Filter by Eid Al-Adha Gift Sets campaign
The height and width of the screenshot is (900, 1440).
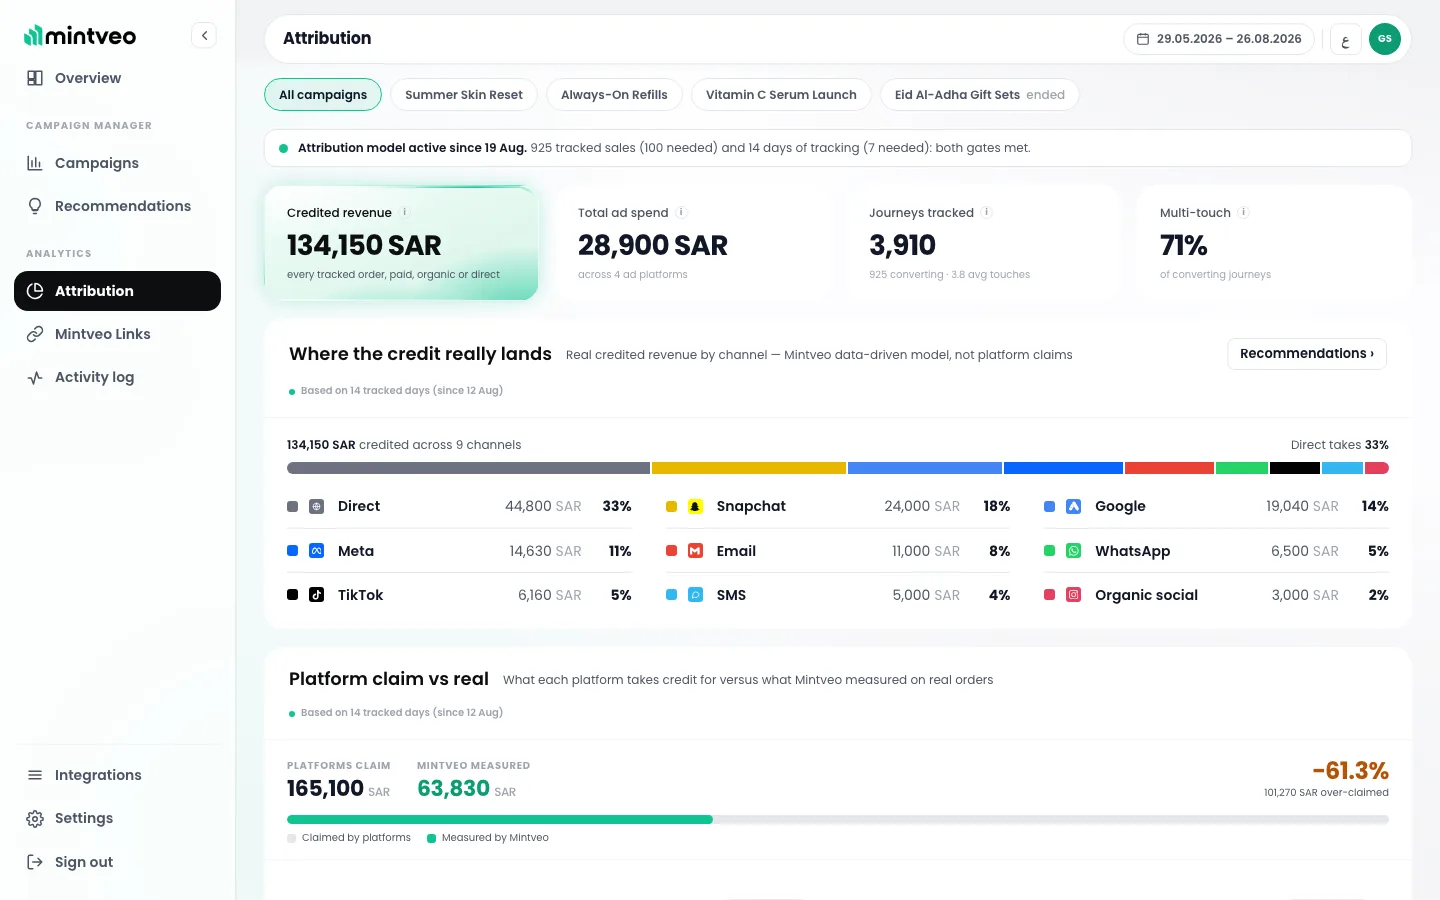pos(979,95)
